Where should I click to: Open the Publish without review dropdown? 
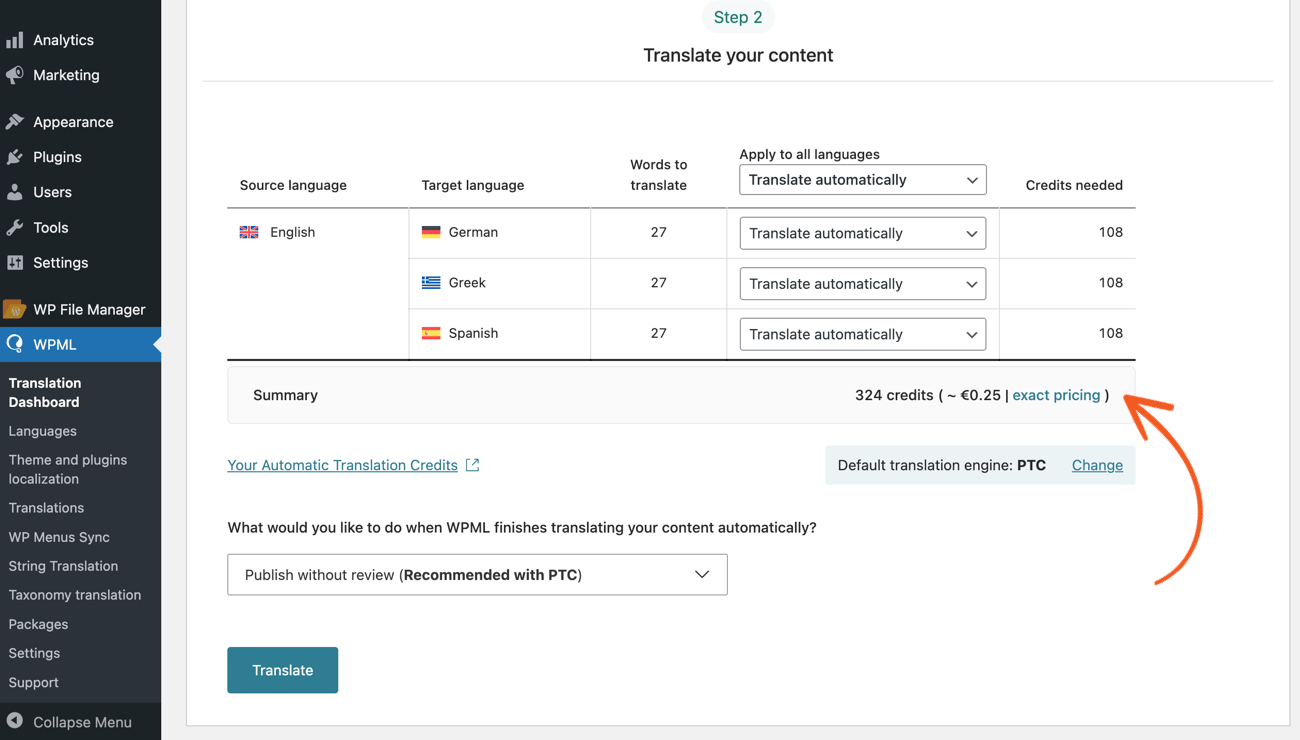477,574
